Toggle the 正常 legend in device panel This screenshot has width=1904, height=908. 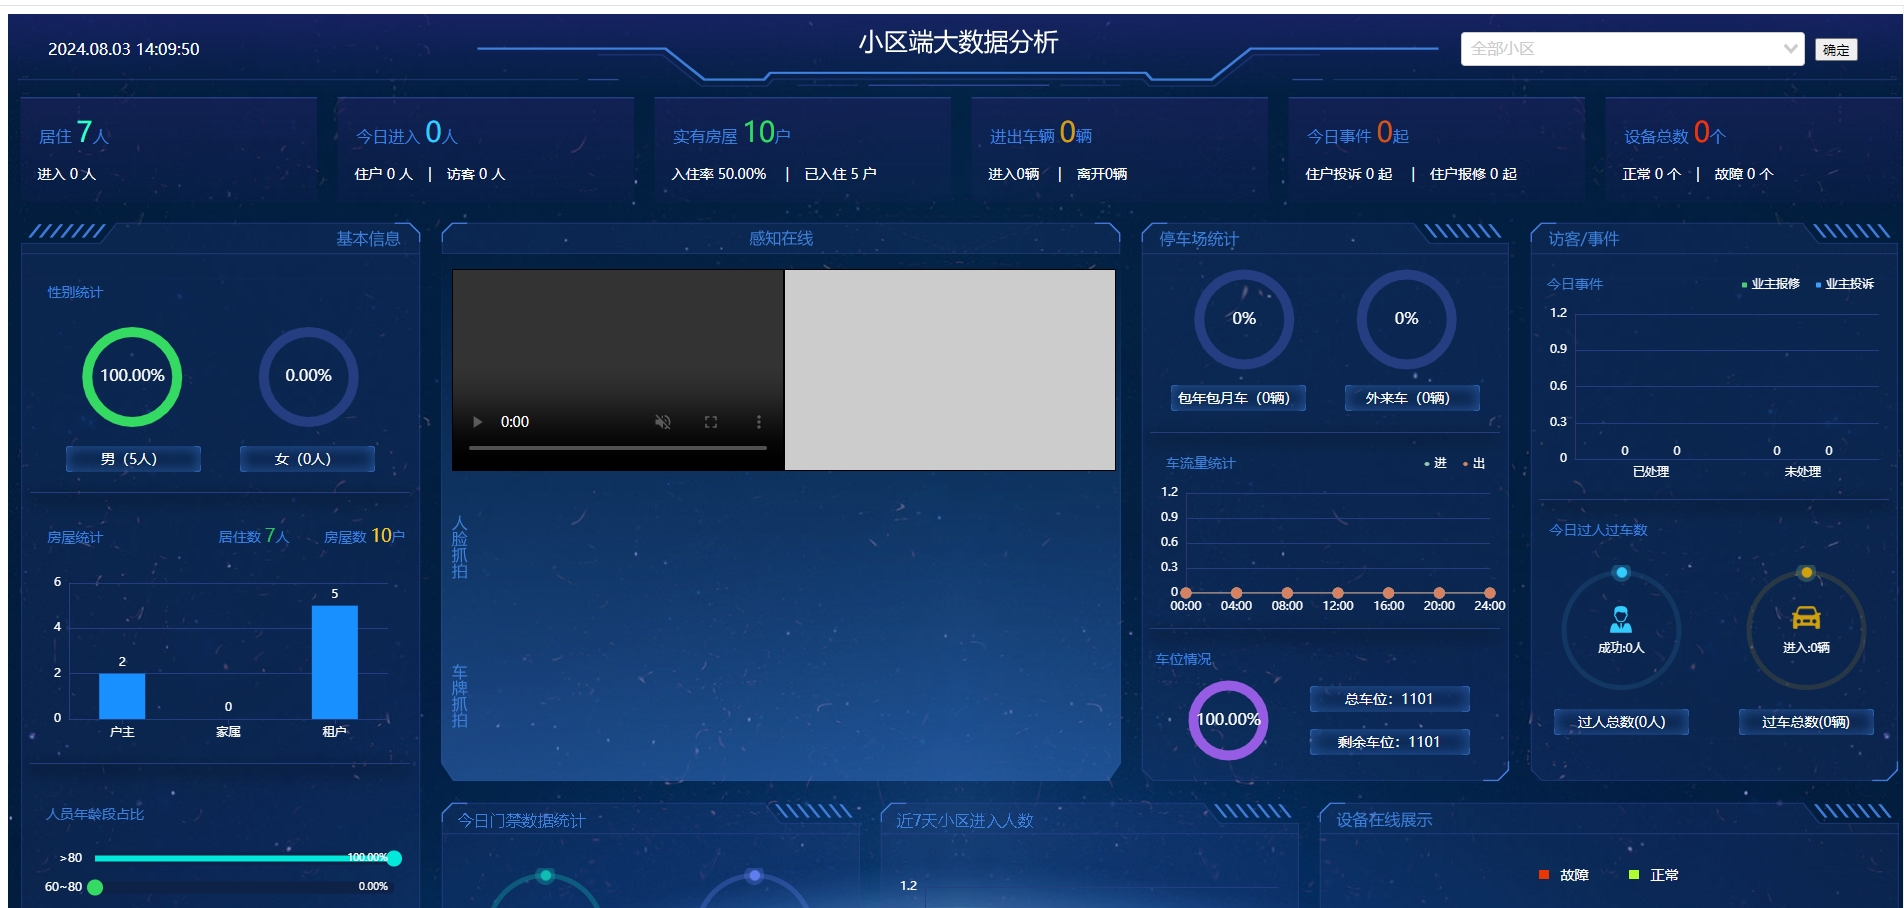coord(1654,875)
